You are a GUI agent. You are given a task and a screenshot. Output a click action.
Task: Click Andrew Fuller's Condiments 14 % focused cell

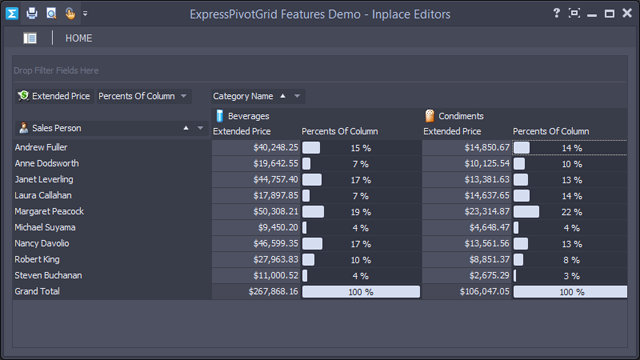(x=570, y=148)
